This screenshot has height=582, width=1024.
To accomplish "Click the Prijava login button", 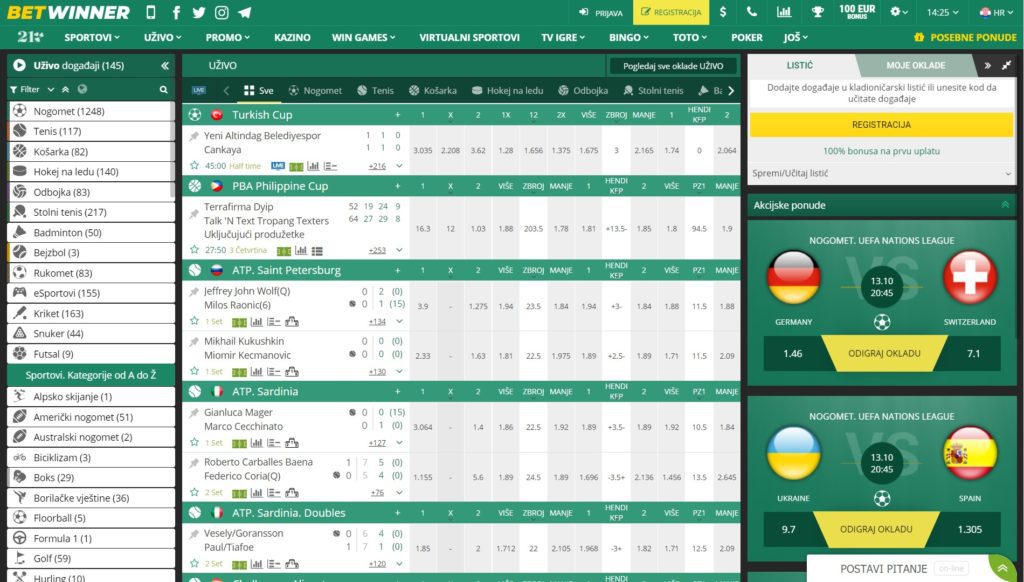I will [601, 12].
